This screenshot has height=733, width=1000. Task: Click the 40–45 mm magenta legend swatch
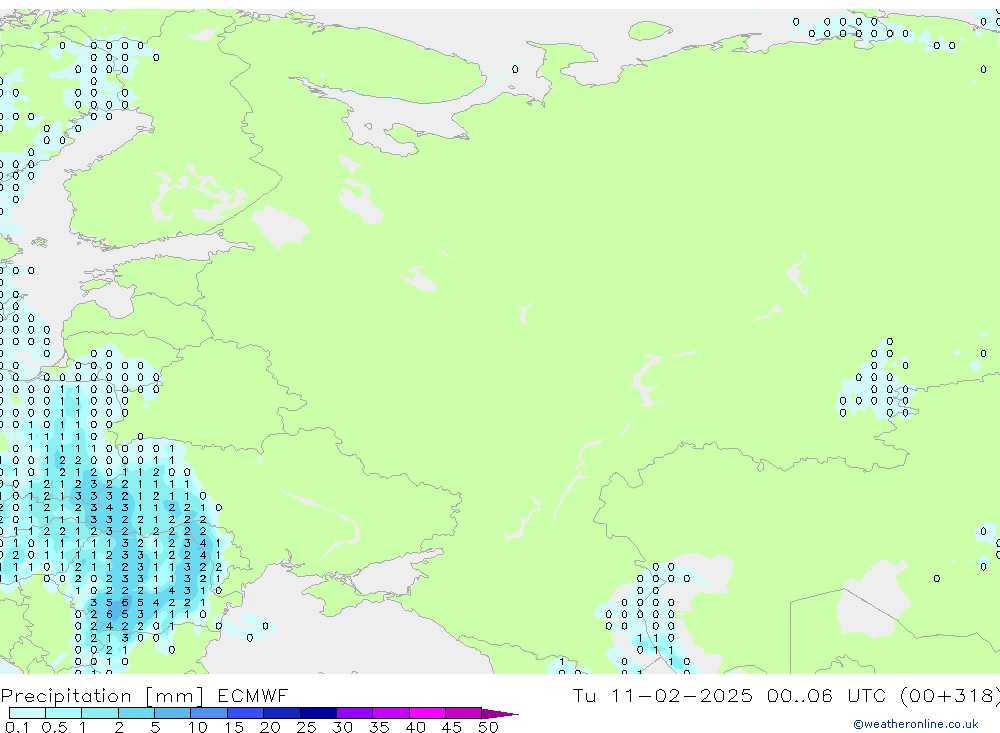click(x=427, y=713)
